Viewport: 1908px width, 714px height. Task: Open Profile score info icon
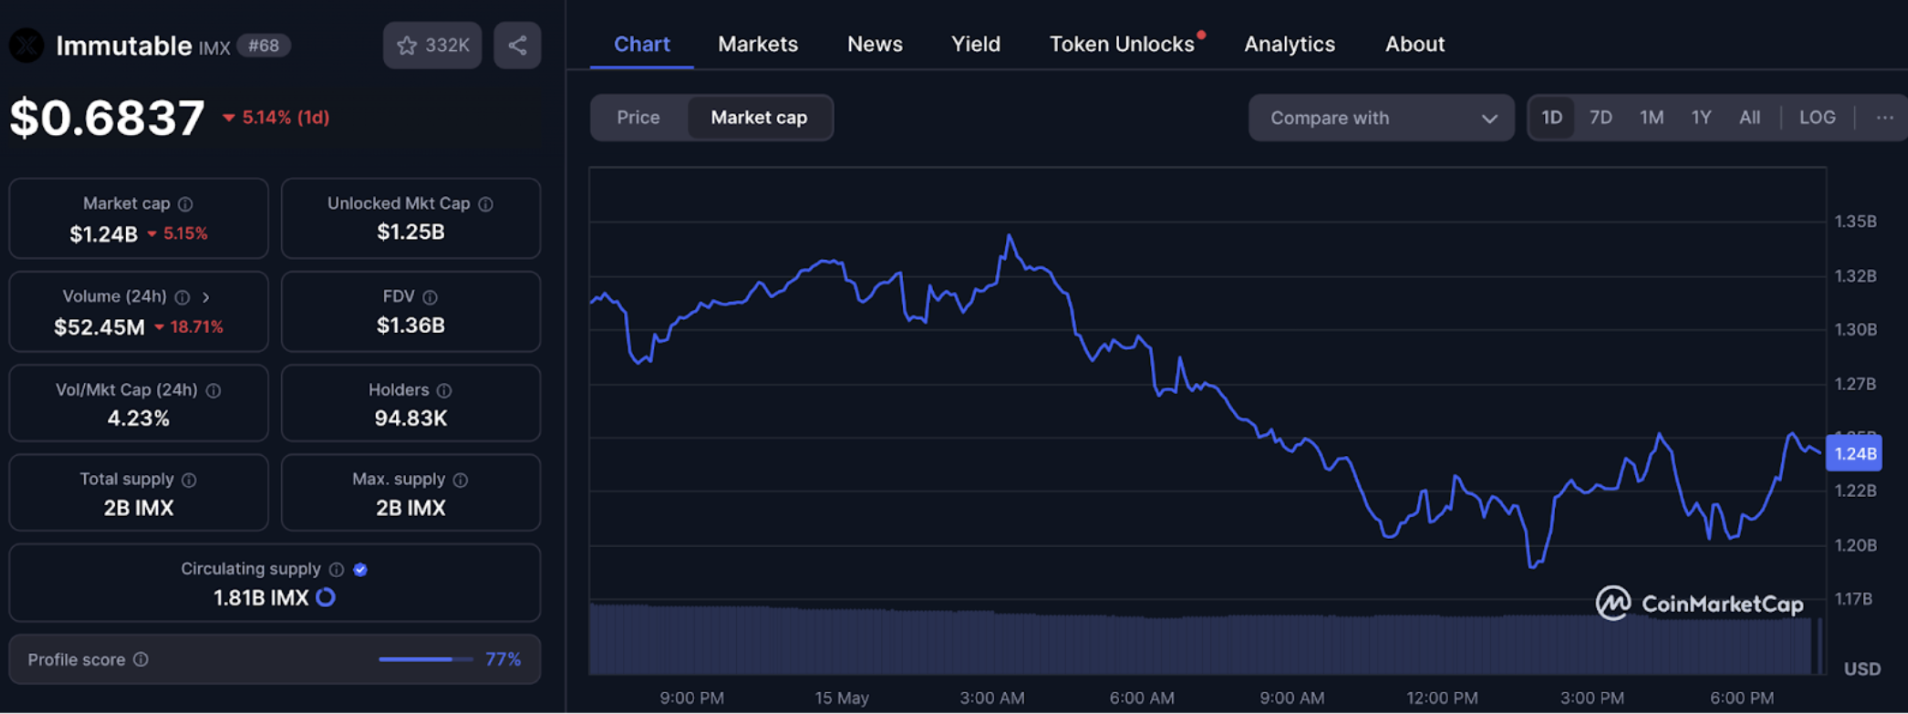pos(141,659)
